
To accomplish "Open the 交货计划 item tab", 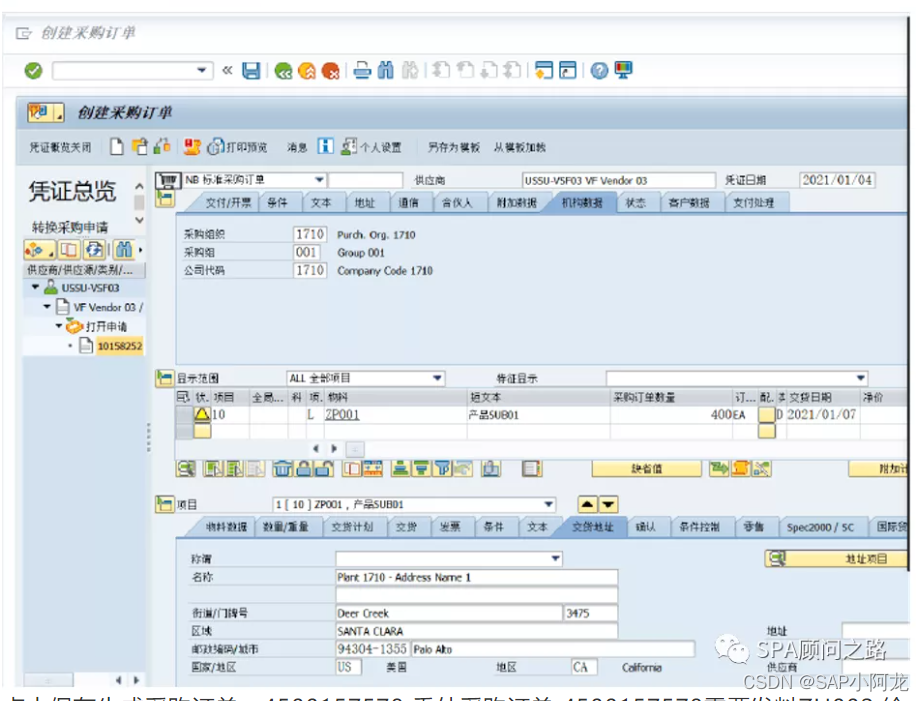I will (x=352, y=527).
